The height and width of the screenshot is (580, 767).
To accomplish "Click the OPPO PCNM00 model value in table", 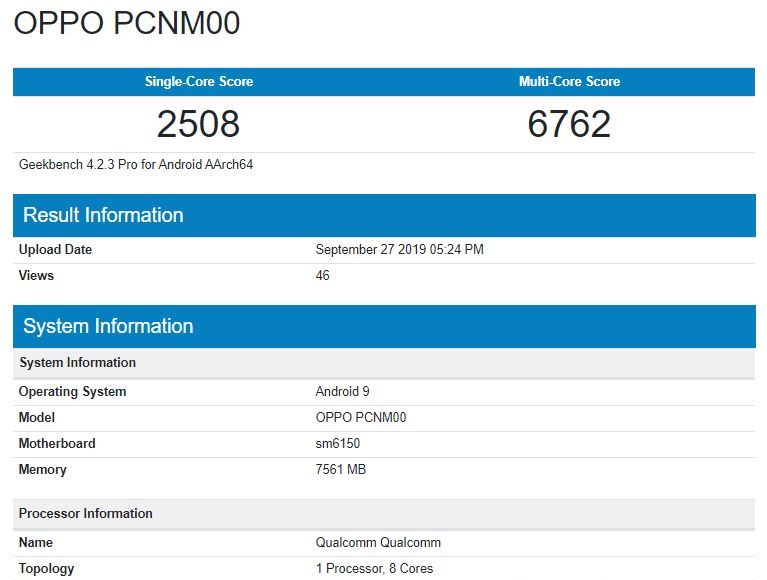I will 361,417.
